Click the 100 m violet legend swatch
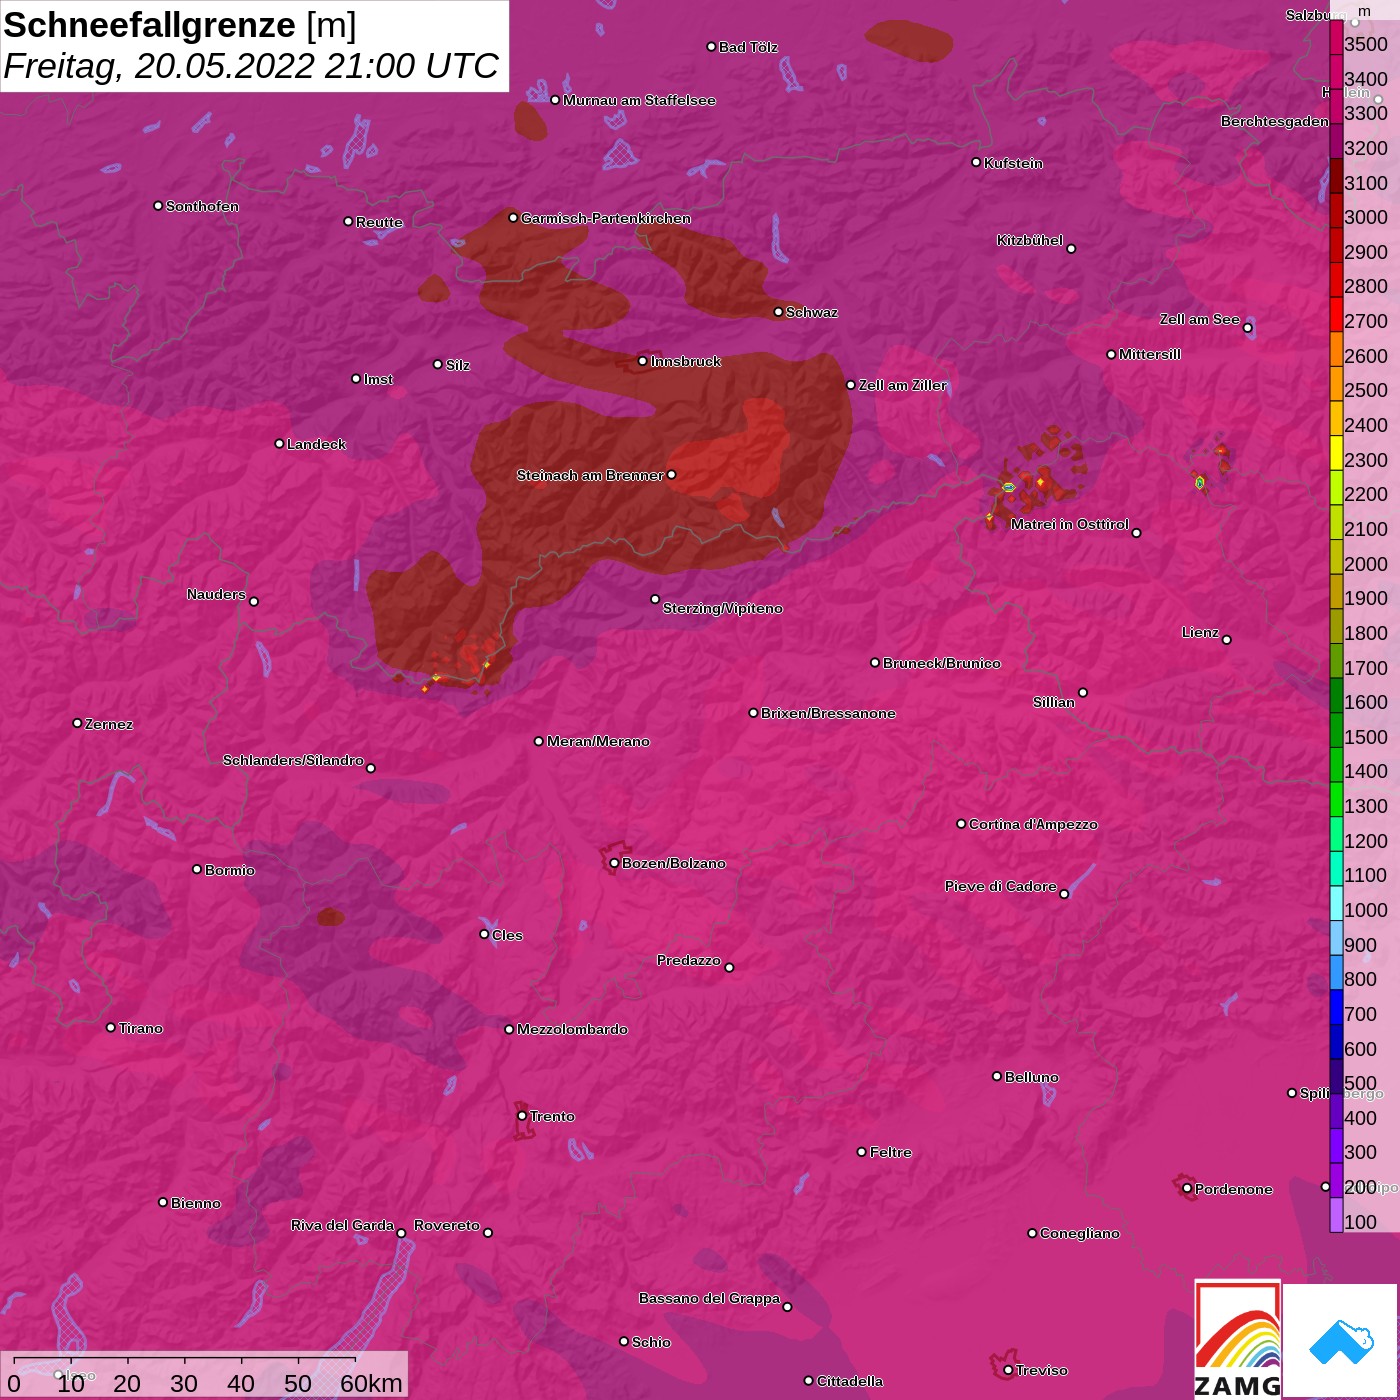 click(x=1336, y=1214)
